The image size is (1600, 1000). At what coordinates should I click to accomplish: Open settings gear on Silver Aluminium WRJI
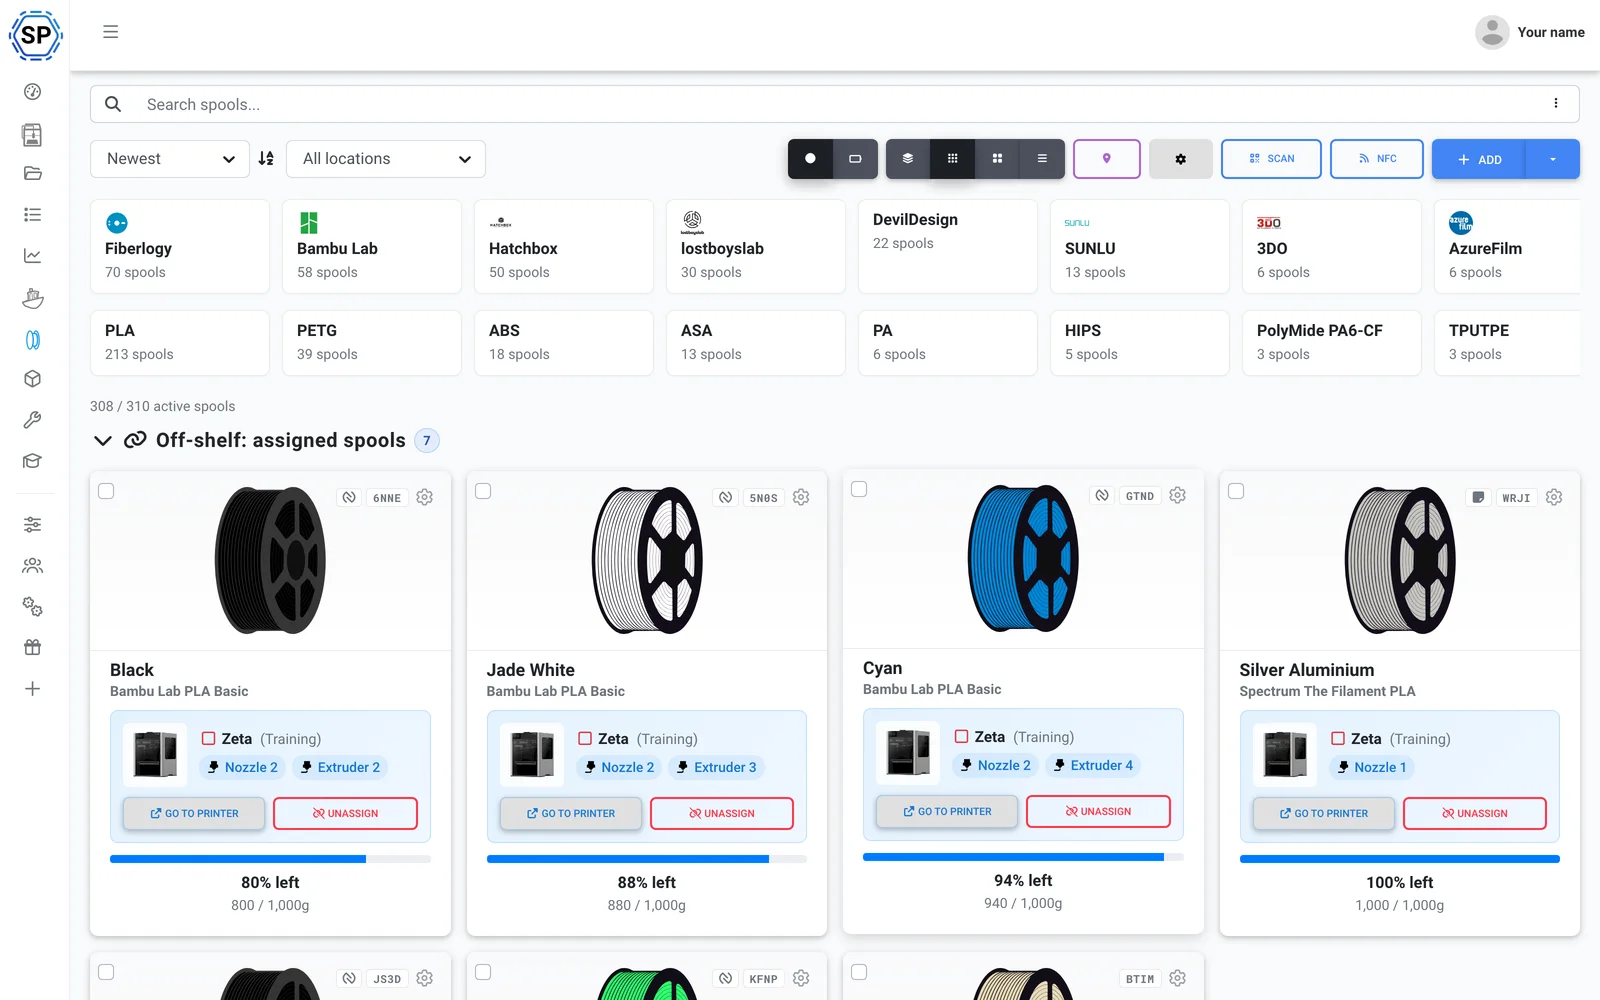(1554, 497)
